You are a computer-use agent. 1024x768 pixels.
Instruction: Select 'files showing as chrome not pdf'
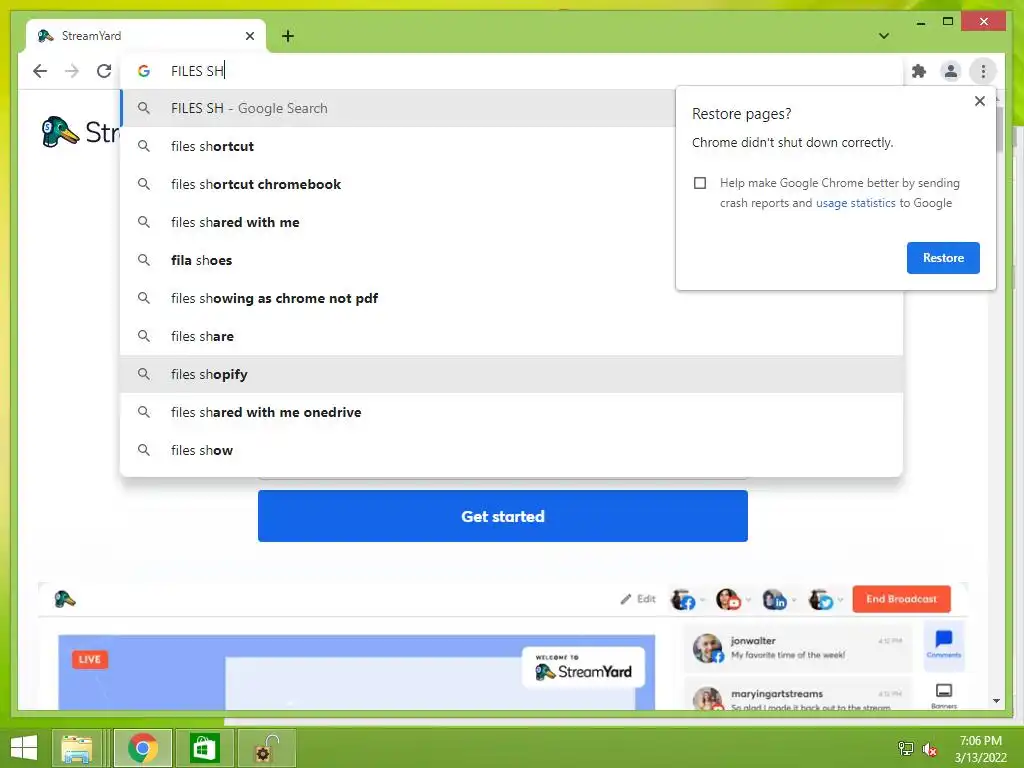(x=511, y=298)
